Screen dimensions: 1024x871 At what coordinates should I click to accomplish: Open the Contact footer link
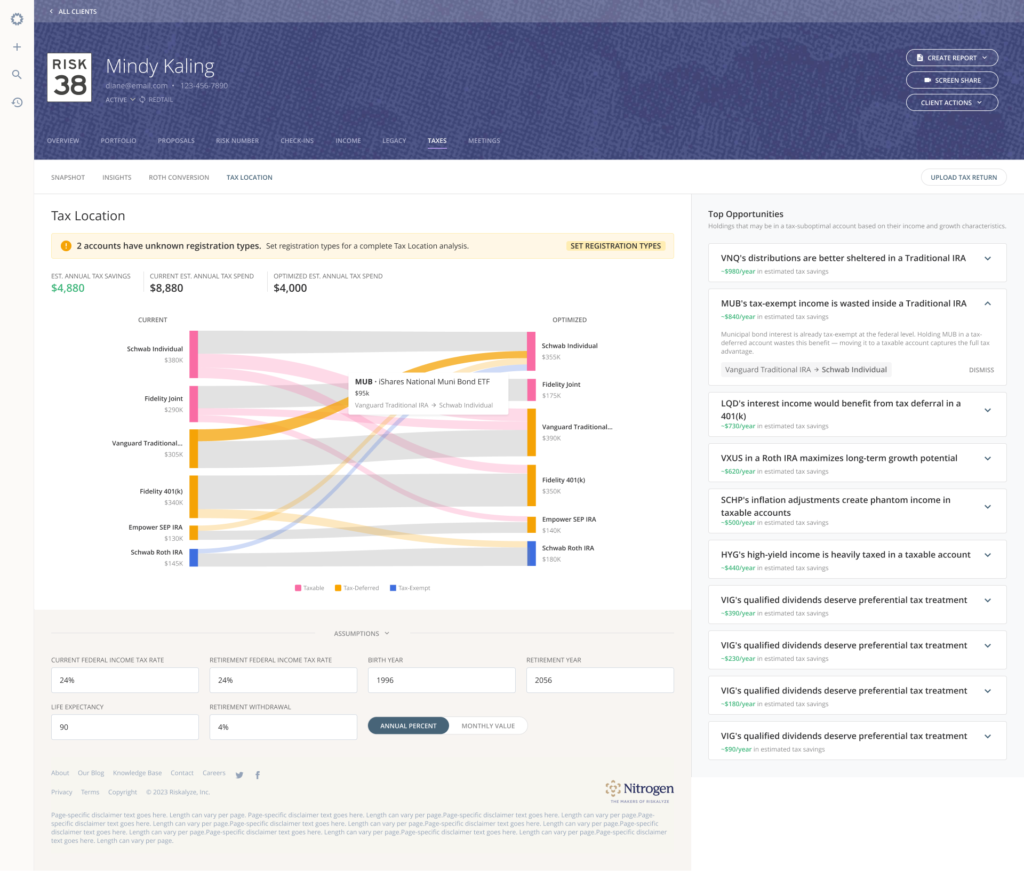[182, 773]
